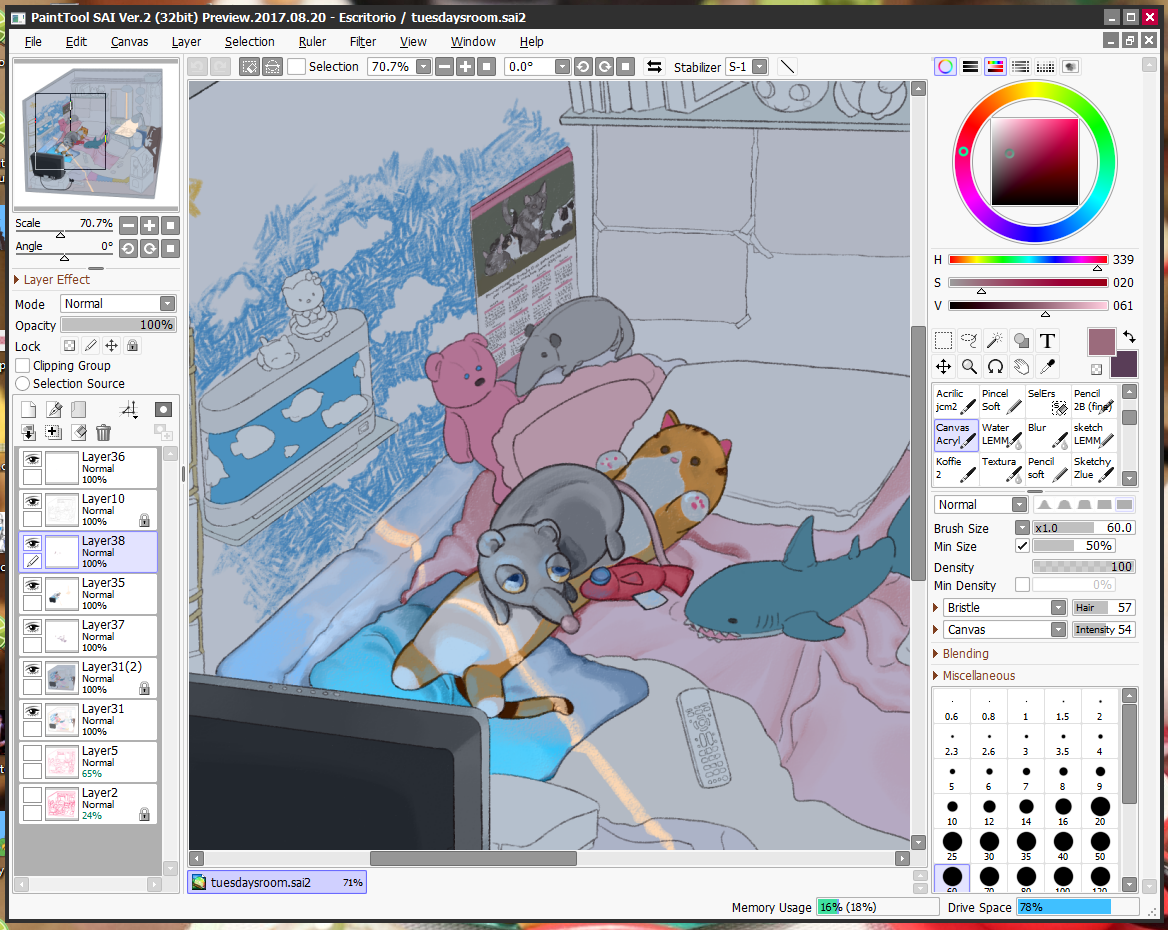Choose the Text tool
The height and width of the screenshot is (930, 1168).
pos(1047,341)
